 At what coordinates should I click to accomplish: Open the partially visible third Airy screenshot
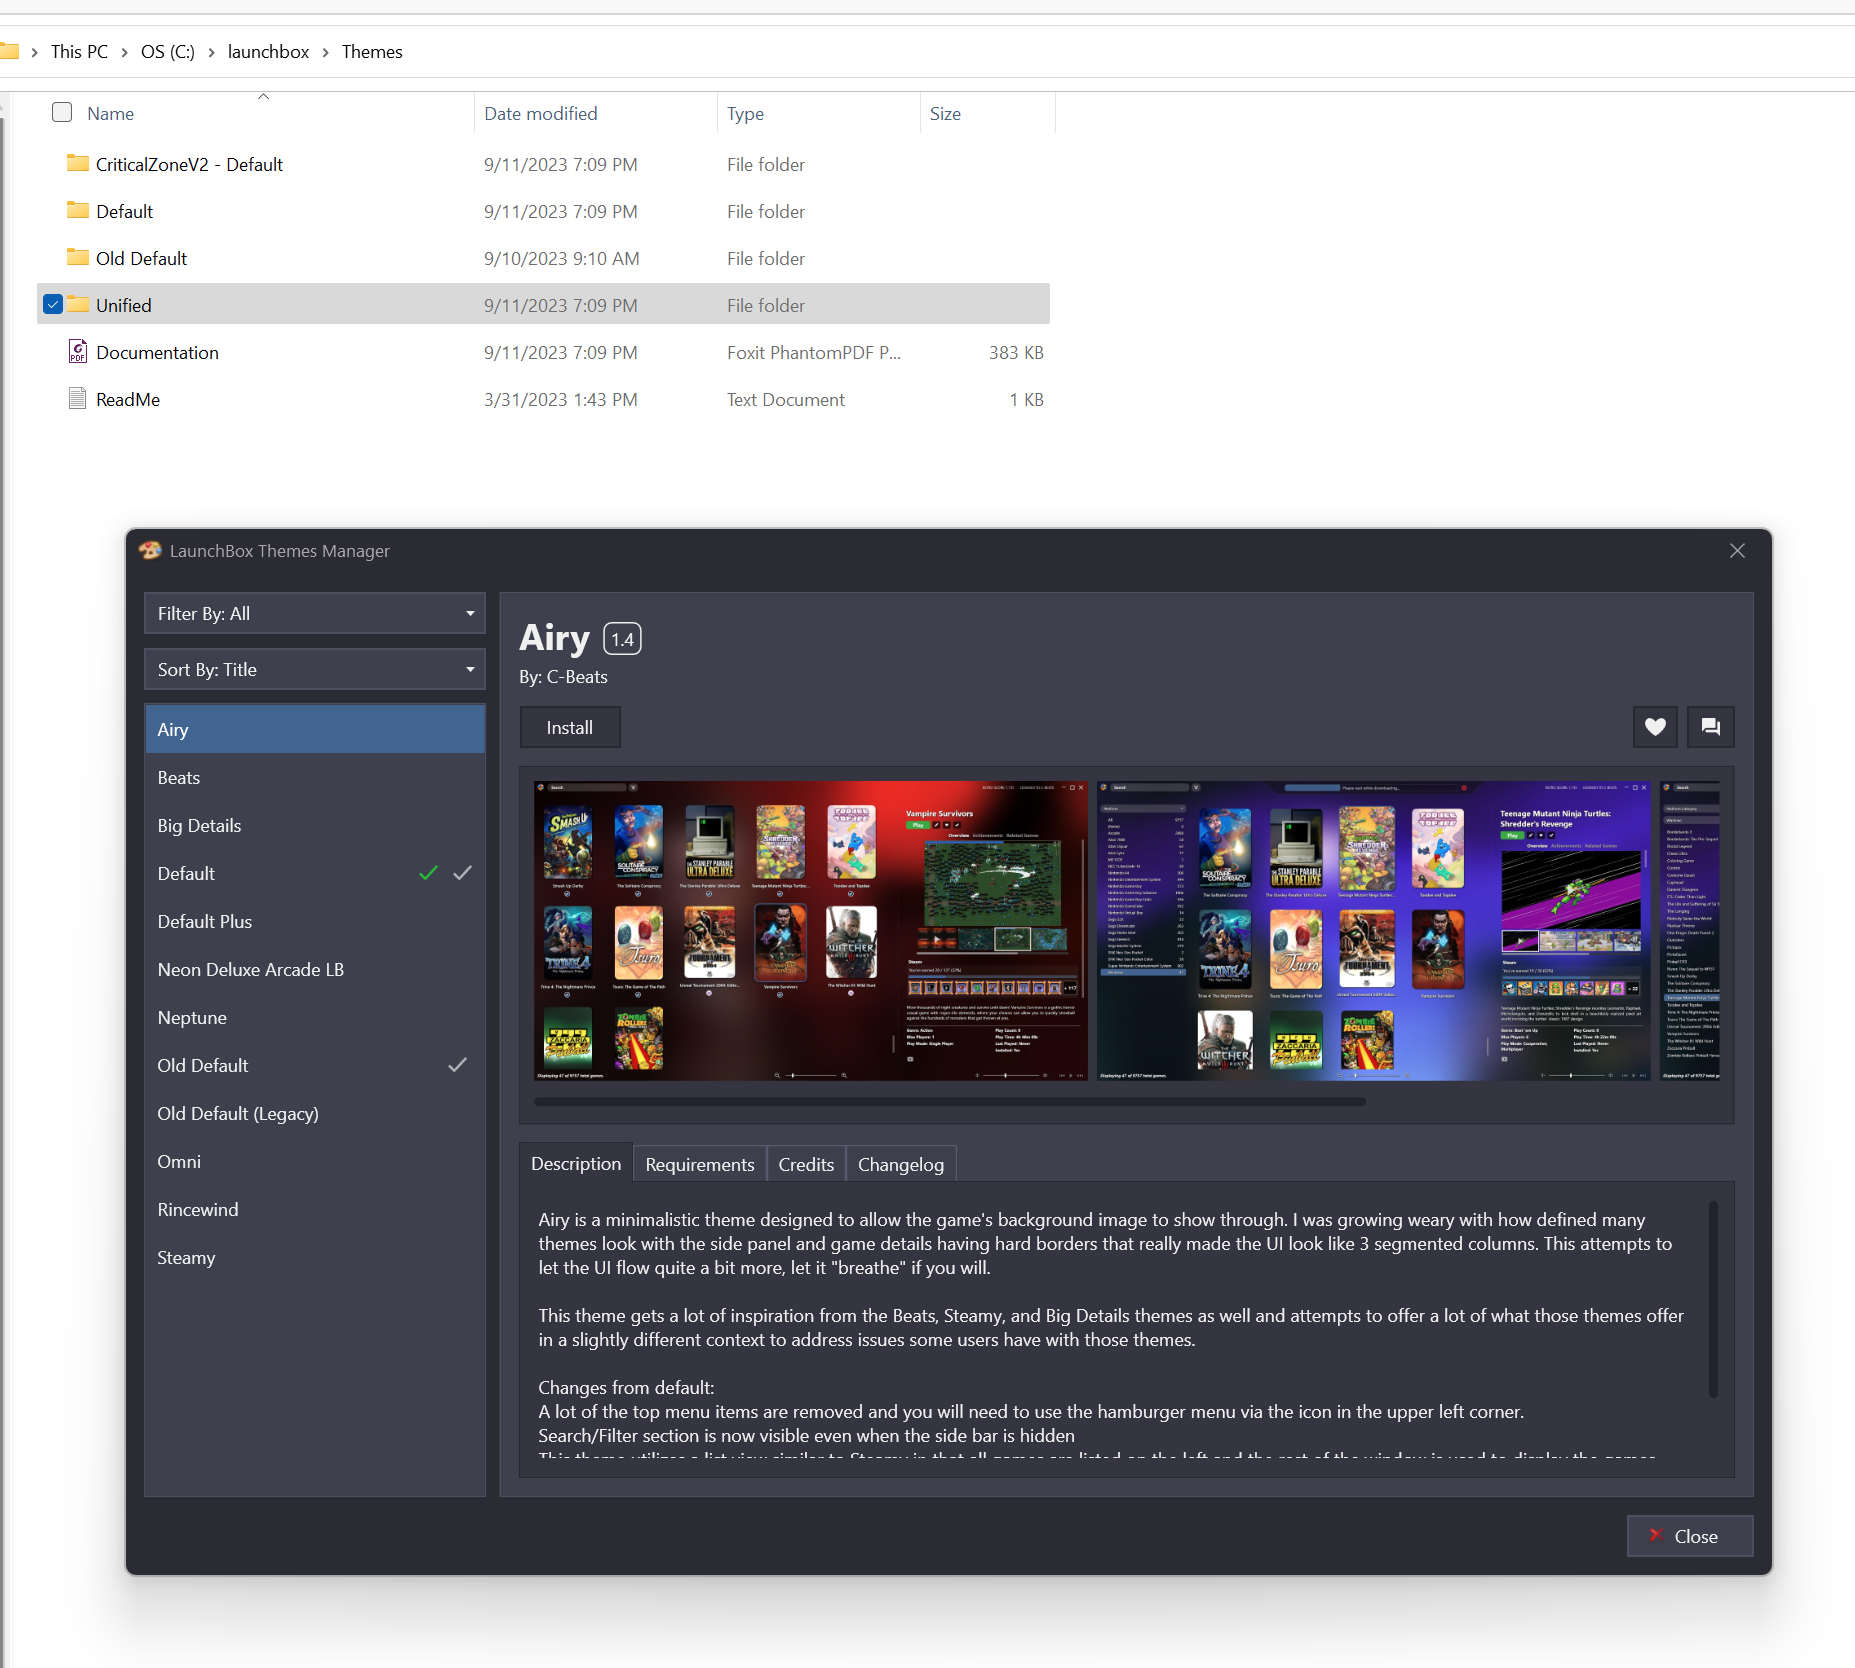point(1690,930)
